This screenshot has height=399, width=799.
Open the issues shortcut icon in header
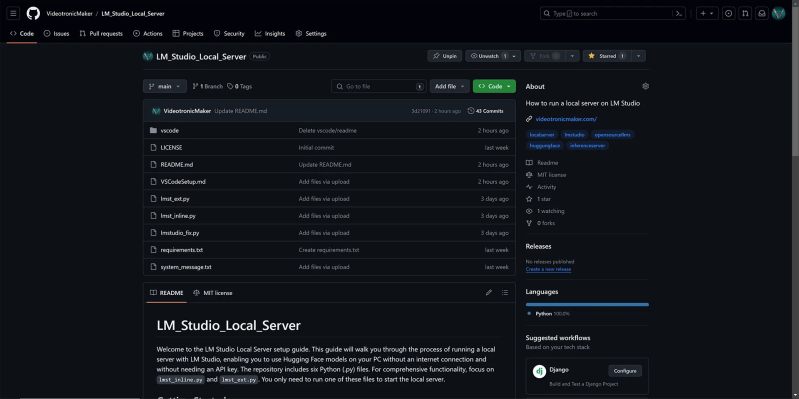(729, 14)
